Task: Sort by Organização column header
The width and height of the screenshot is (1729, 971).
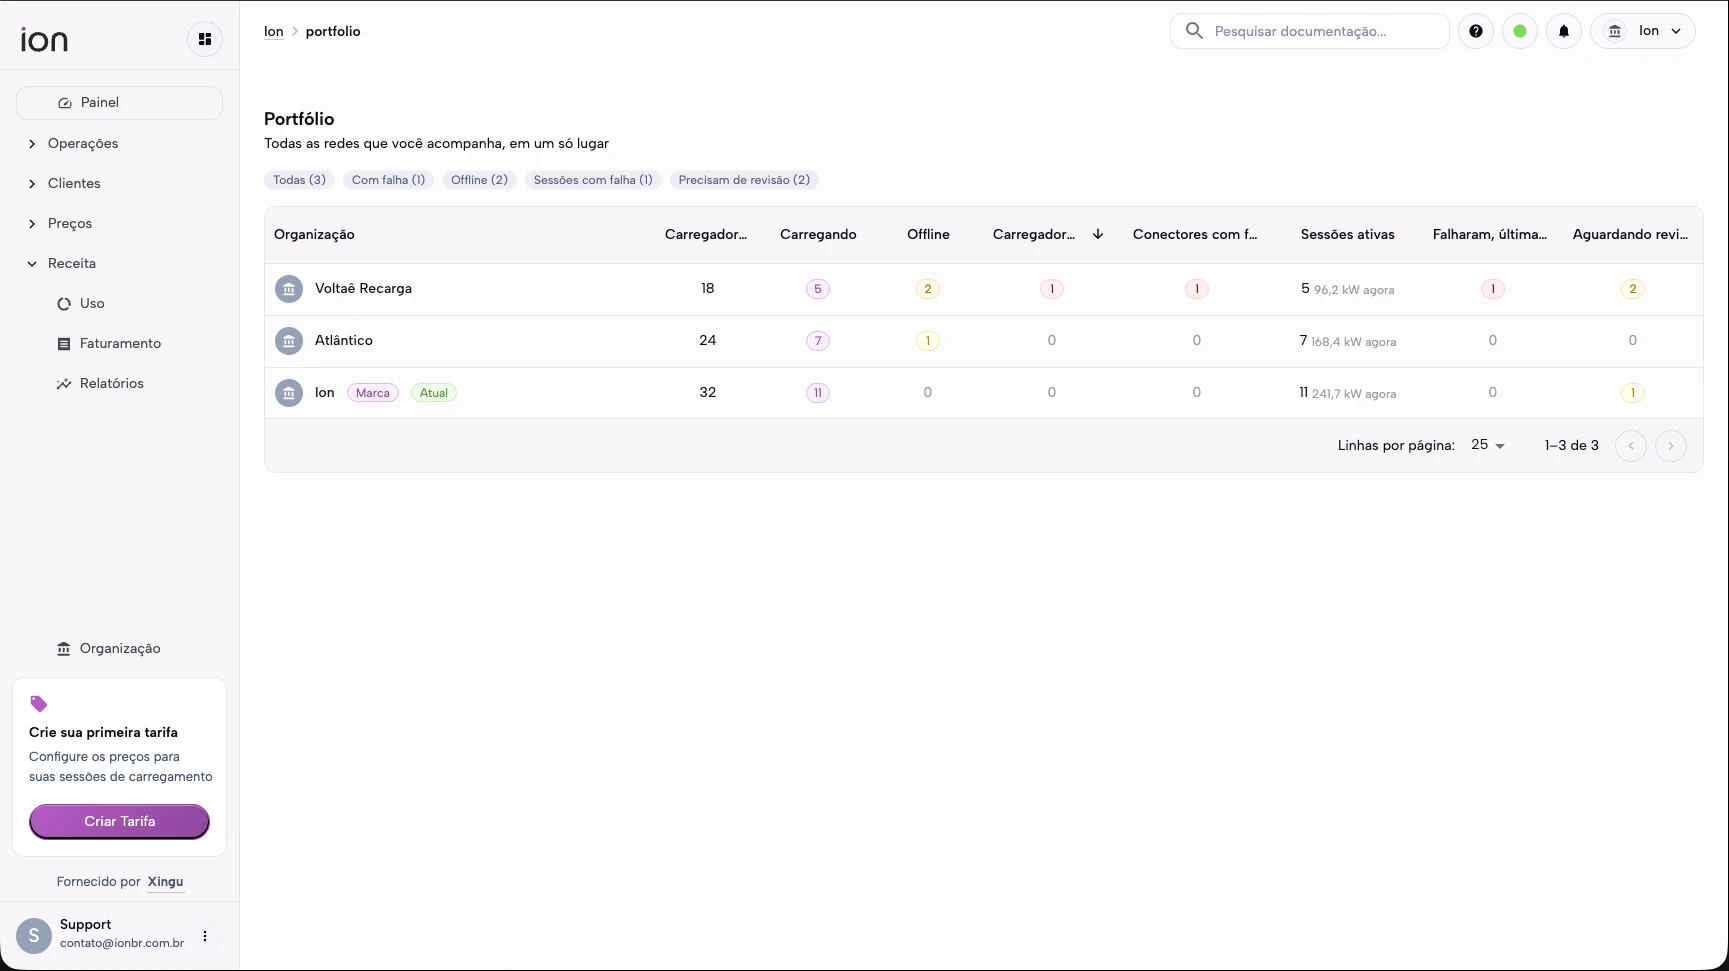Action: tap(314, 234)
